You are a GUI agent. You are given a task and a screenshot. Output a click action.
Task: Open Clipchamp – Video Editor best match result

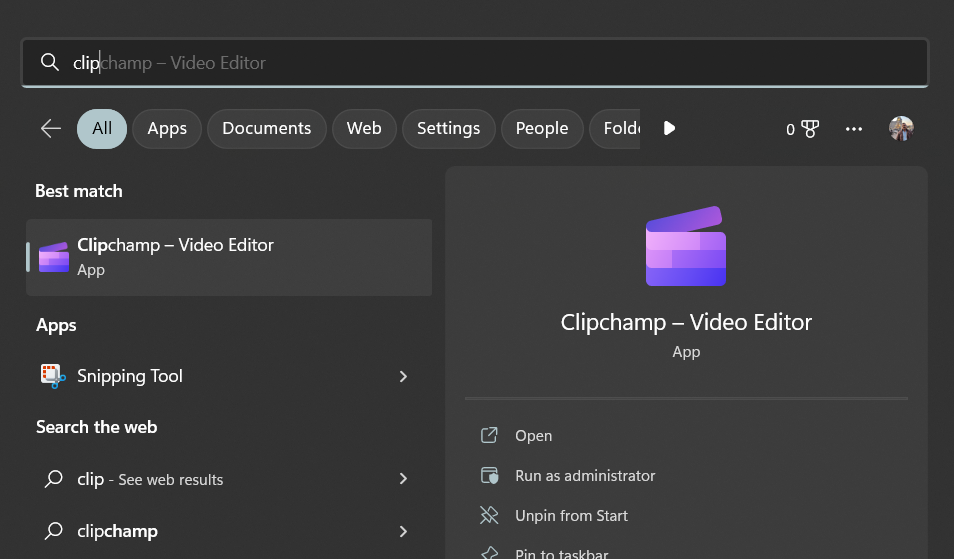(x=229, y=257)
